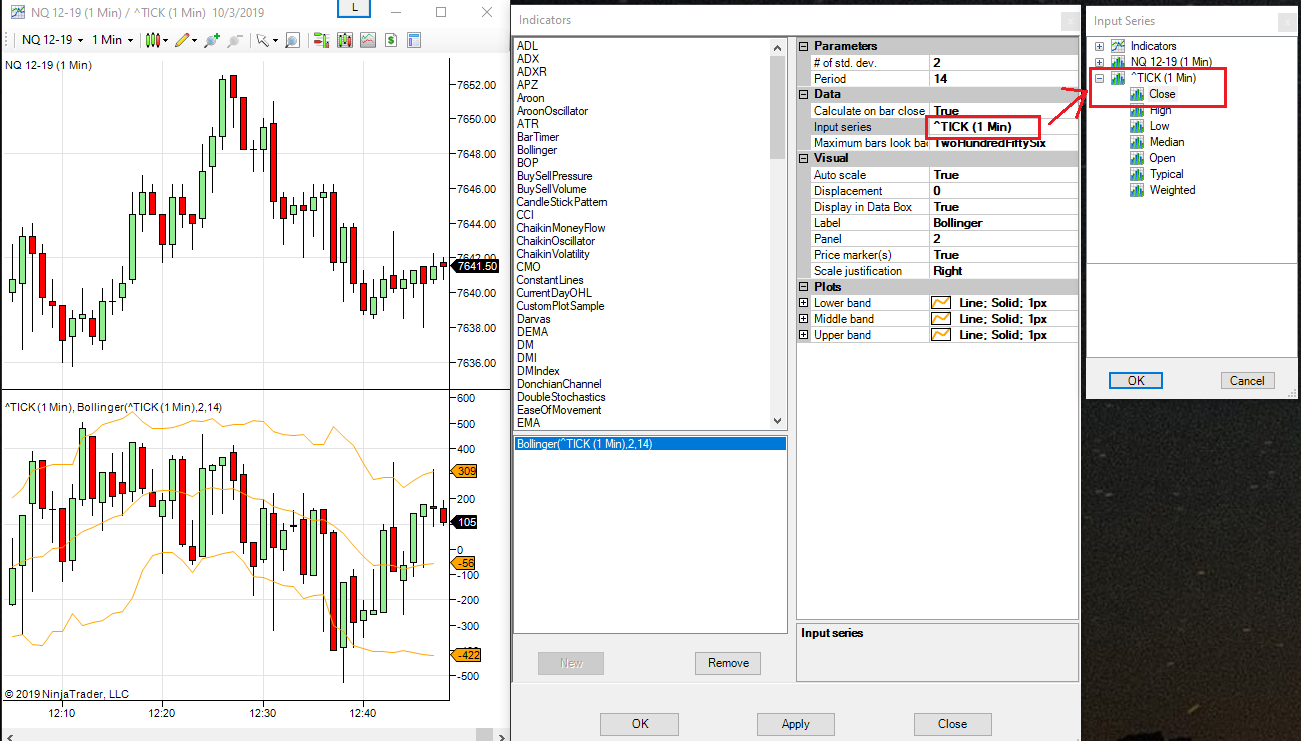The width and height of the screenshot is (1301, 741).
Task: Select Low input series item
Action: 1159,126
